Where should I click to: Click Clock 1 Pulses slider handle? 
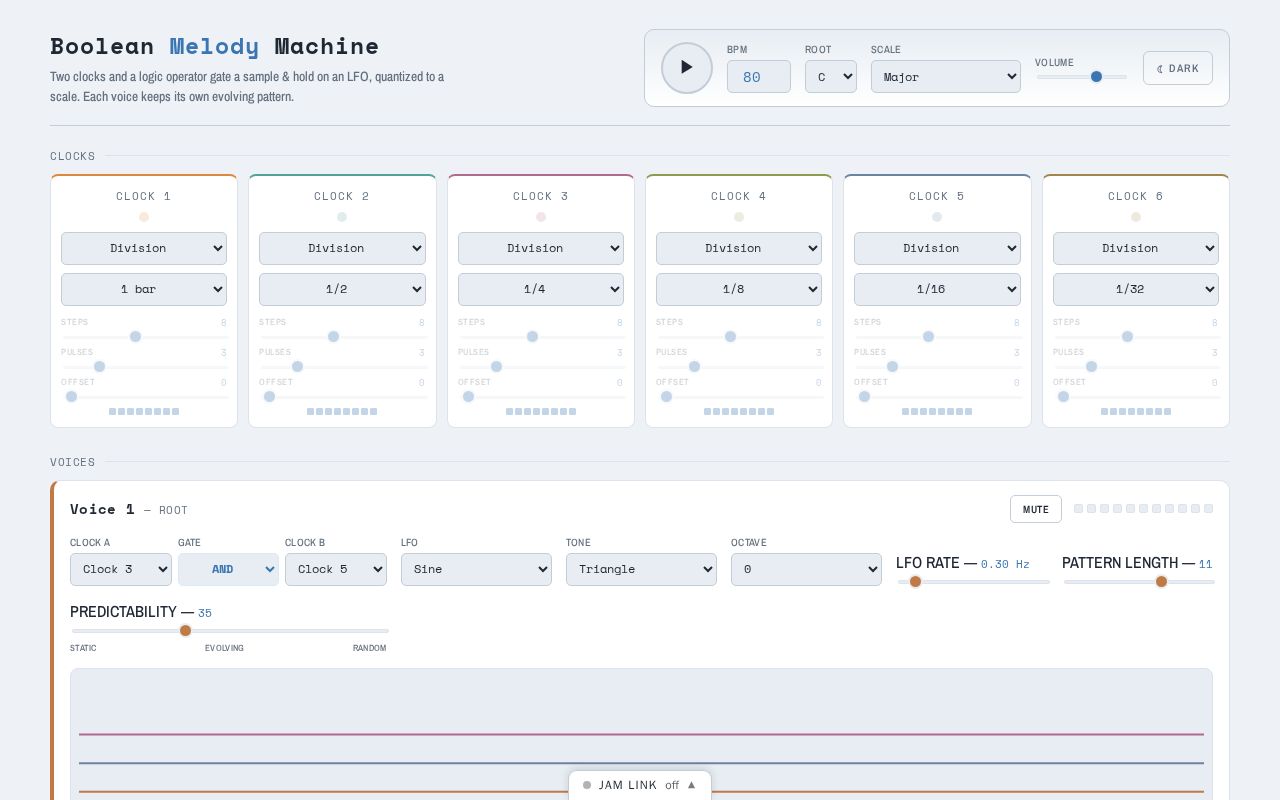point(99,367)
